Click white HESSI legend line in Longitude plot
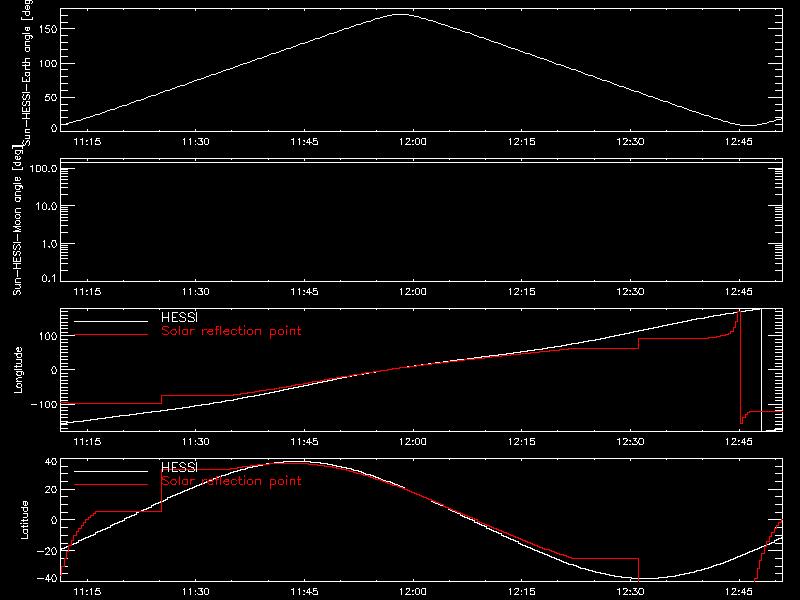 pyautogui.click(x=111, y=321)
